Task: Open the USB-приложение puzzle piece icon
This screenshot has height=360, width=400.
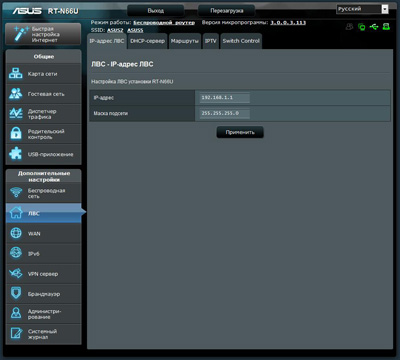Action: pos(16,154)
